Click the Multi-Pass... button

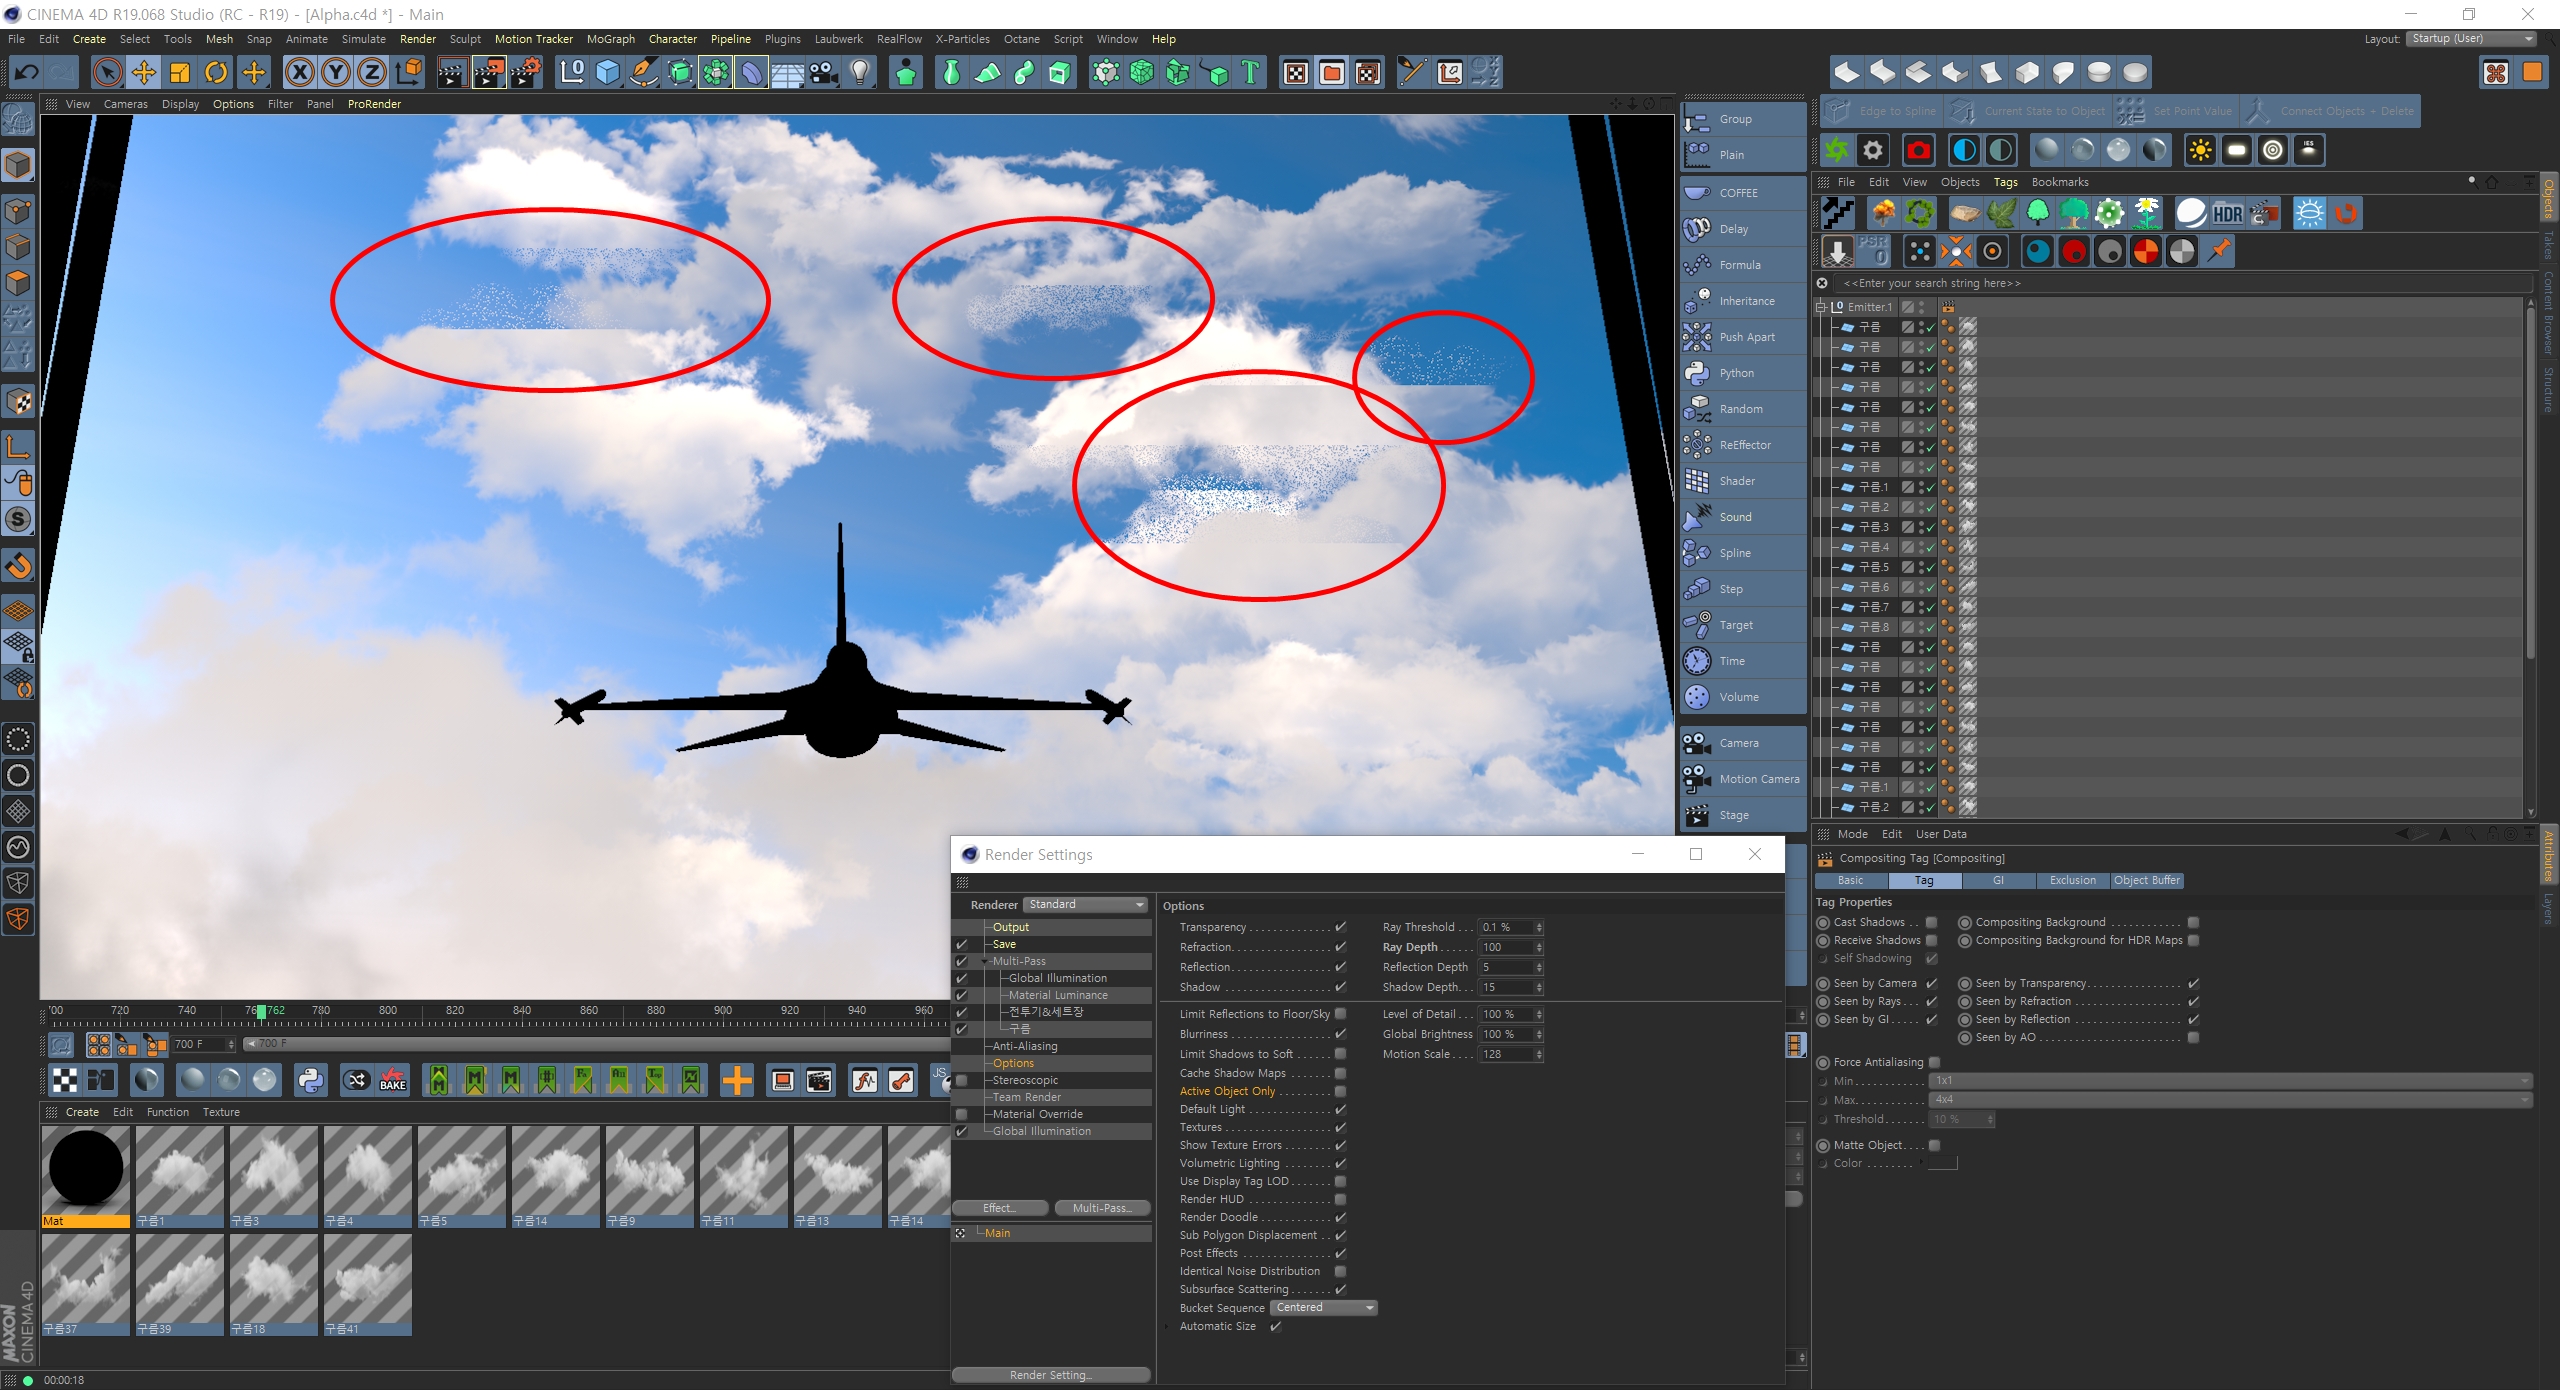click(x=1102, y=1208)
